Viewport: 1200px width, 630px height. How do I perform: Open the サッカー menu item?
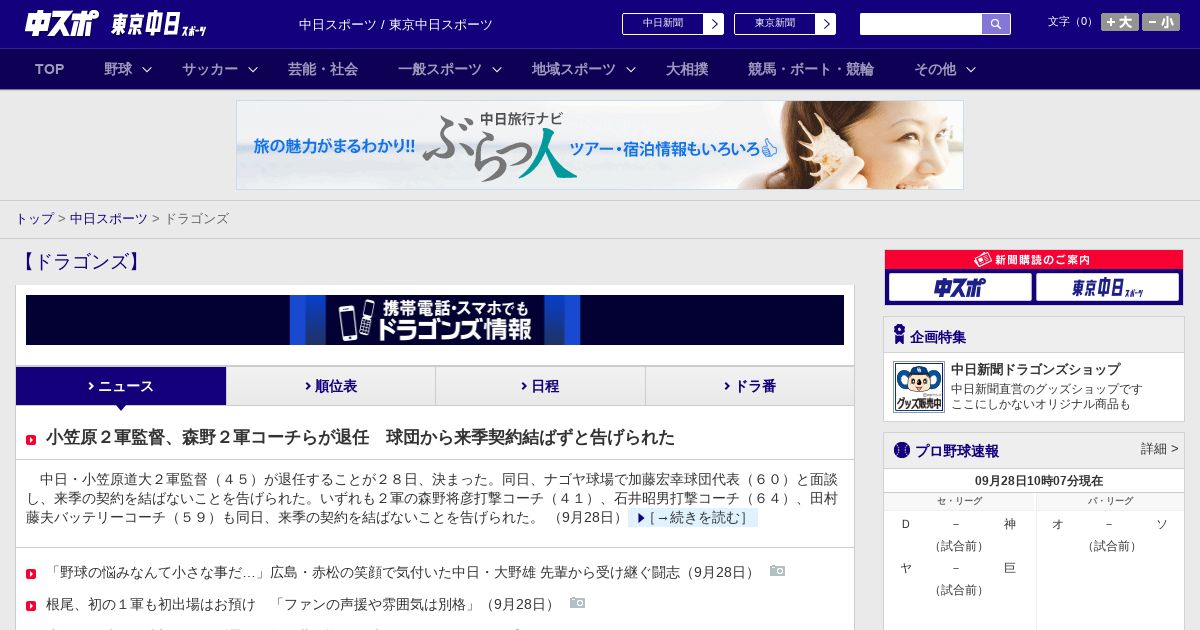click(210, 69)
